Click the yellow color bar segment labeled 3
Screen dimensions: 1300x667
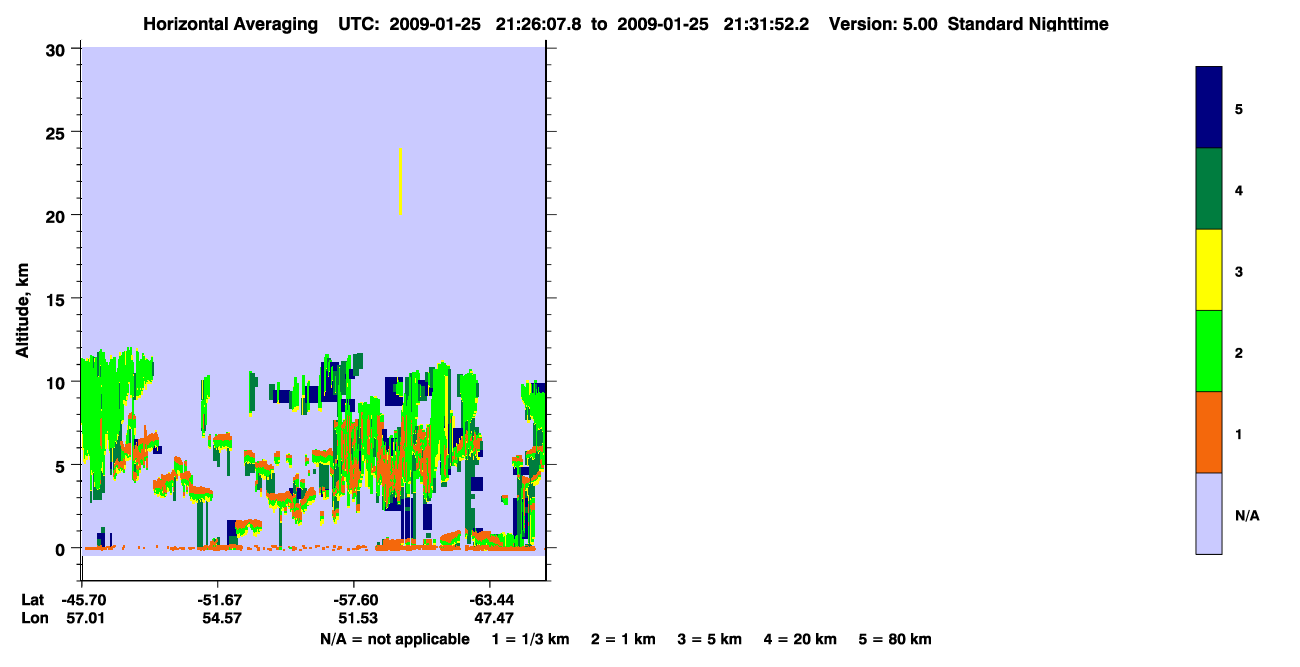(x=1209, y=270)
